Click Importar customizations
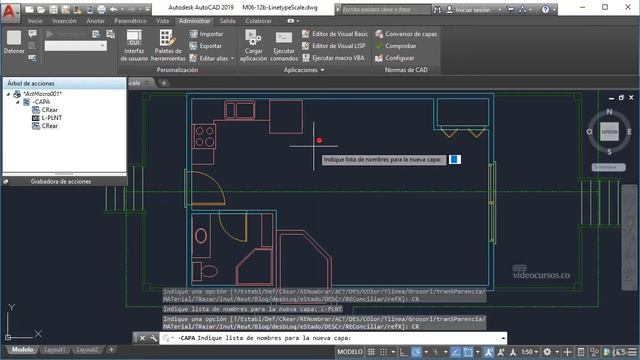 click(207, 34)
